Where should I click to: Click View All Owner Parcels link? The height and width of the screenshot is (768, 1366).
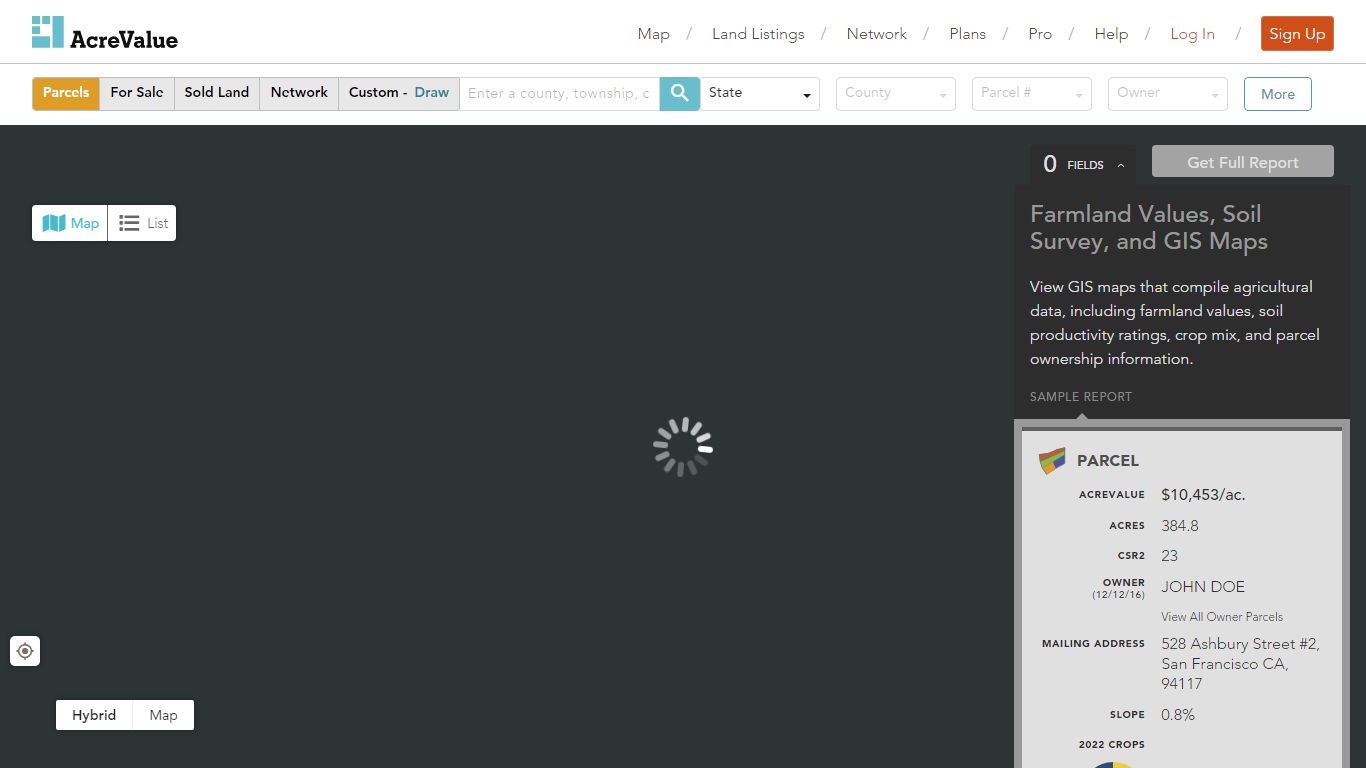1222,617
